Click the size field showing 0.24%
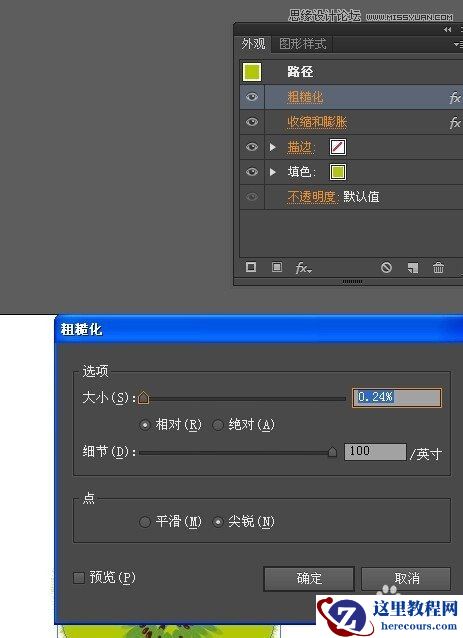The image size is (463, 638). point(397,398)
